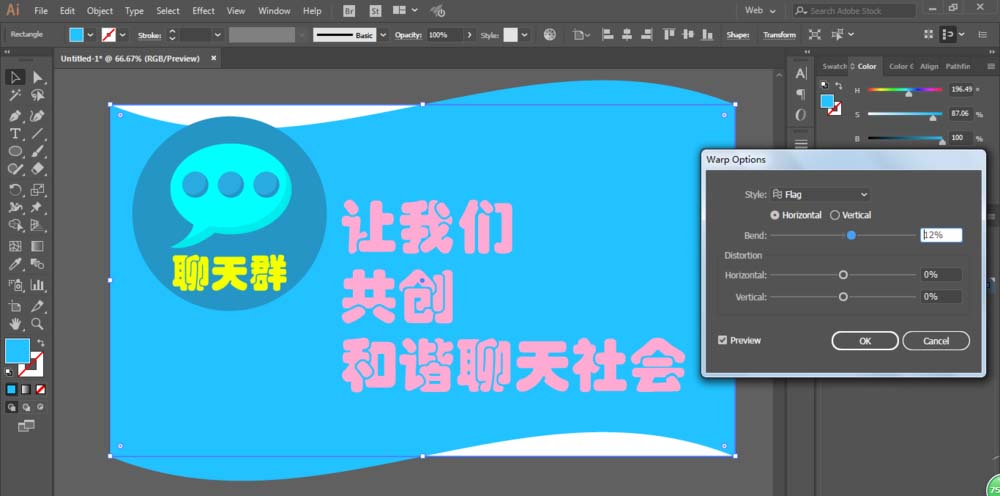Expand fill color dropdown in control bar

pos(90,35)
